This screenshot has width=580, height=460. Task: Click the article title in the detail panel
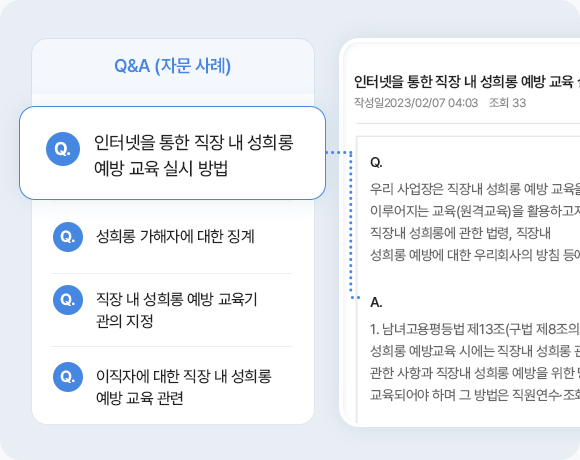click(466, 81)
